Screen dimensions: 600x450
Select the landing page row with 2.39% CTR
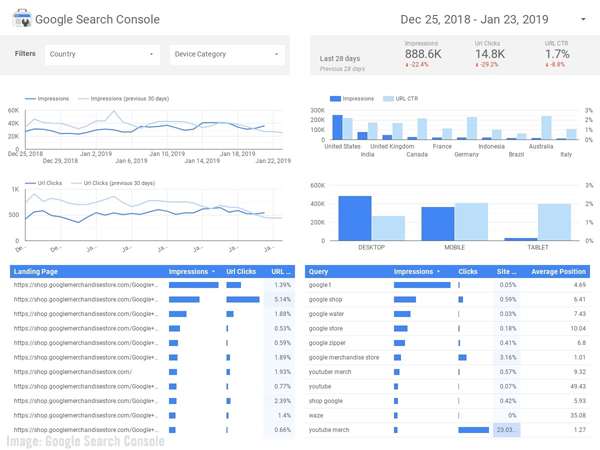[152, 401]
